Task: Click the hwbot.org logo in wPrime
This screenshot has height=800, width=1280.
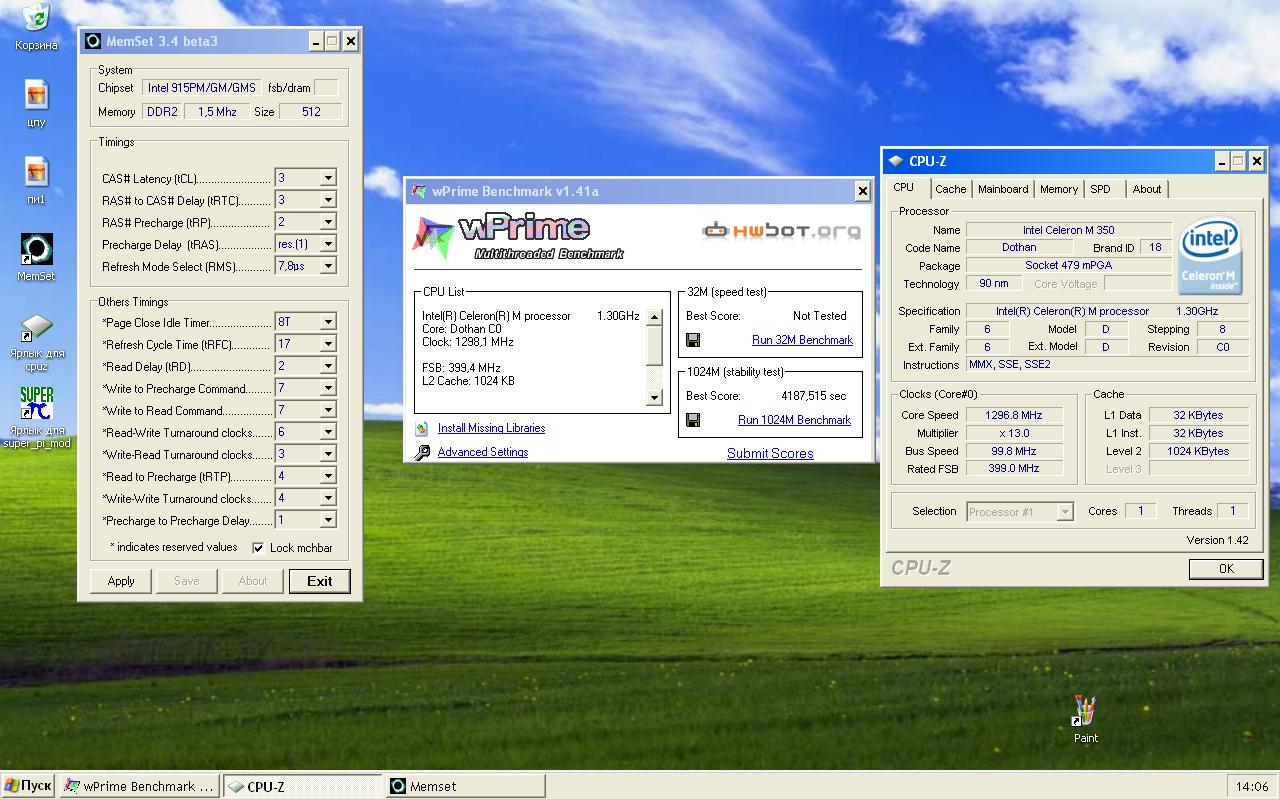Action: (781, 231)
